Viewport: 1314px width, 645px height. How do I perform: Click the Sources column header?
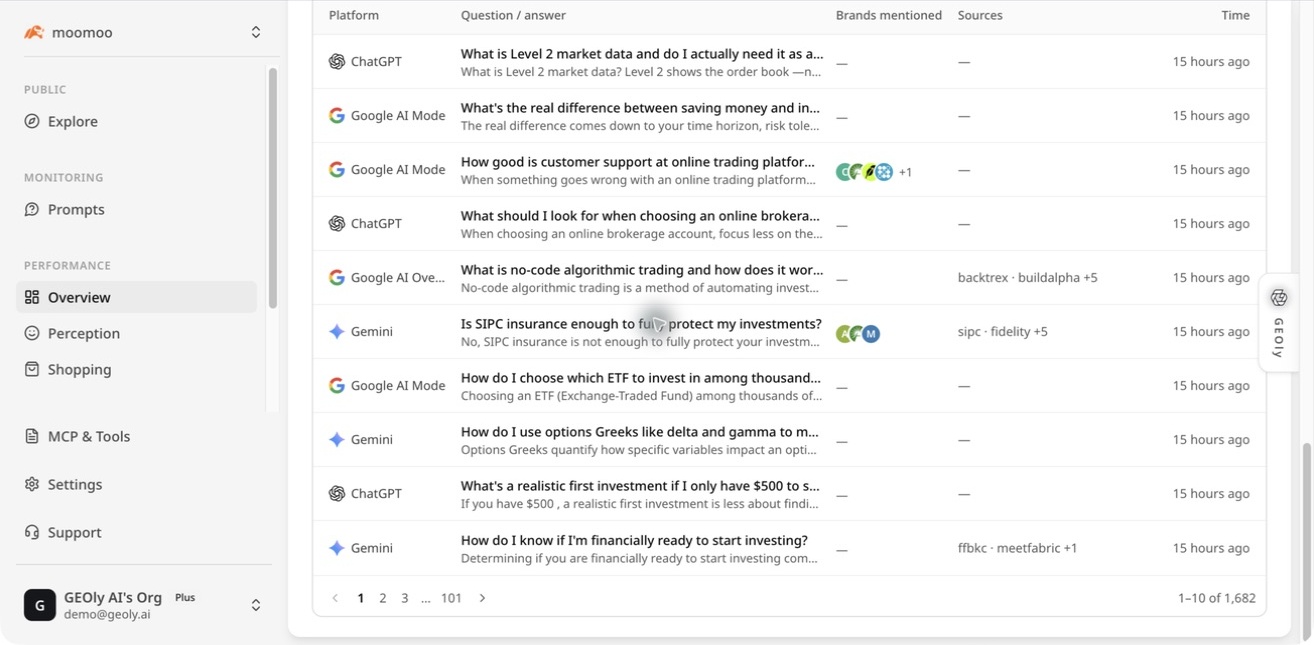pyautogui.click(x=980, y=15)
